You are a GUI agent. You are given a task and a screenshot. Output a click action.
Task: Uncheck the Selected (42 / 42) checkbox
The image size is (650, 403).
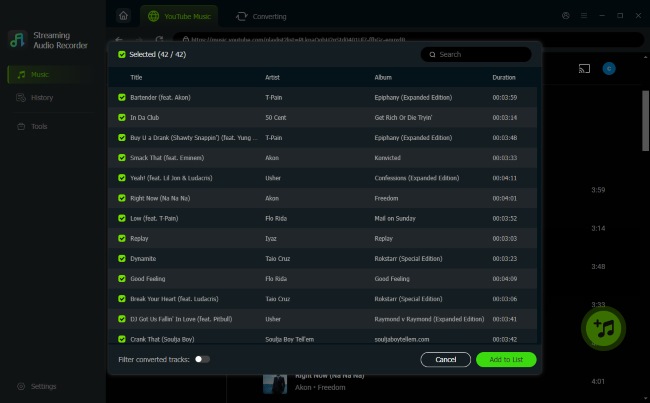click(x=121, y=54)
